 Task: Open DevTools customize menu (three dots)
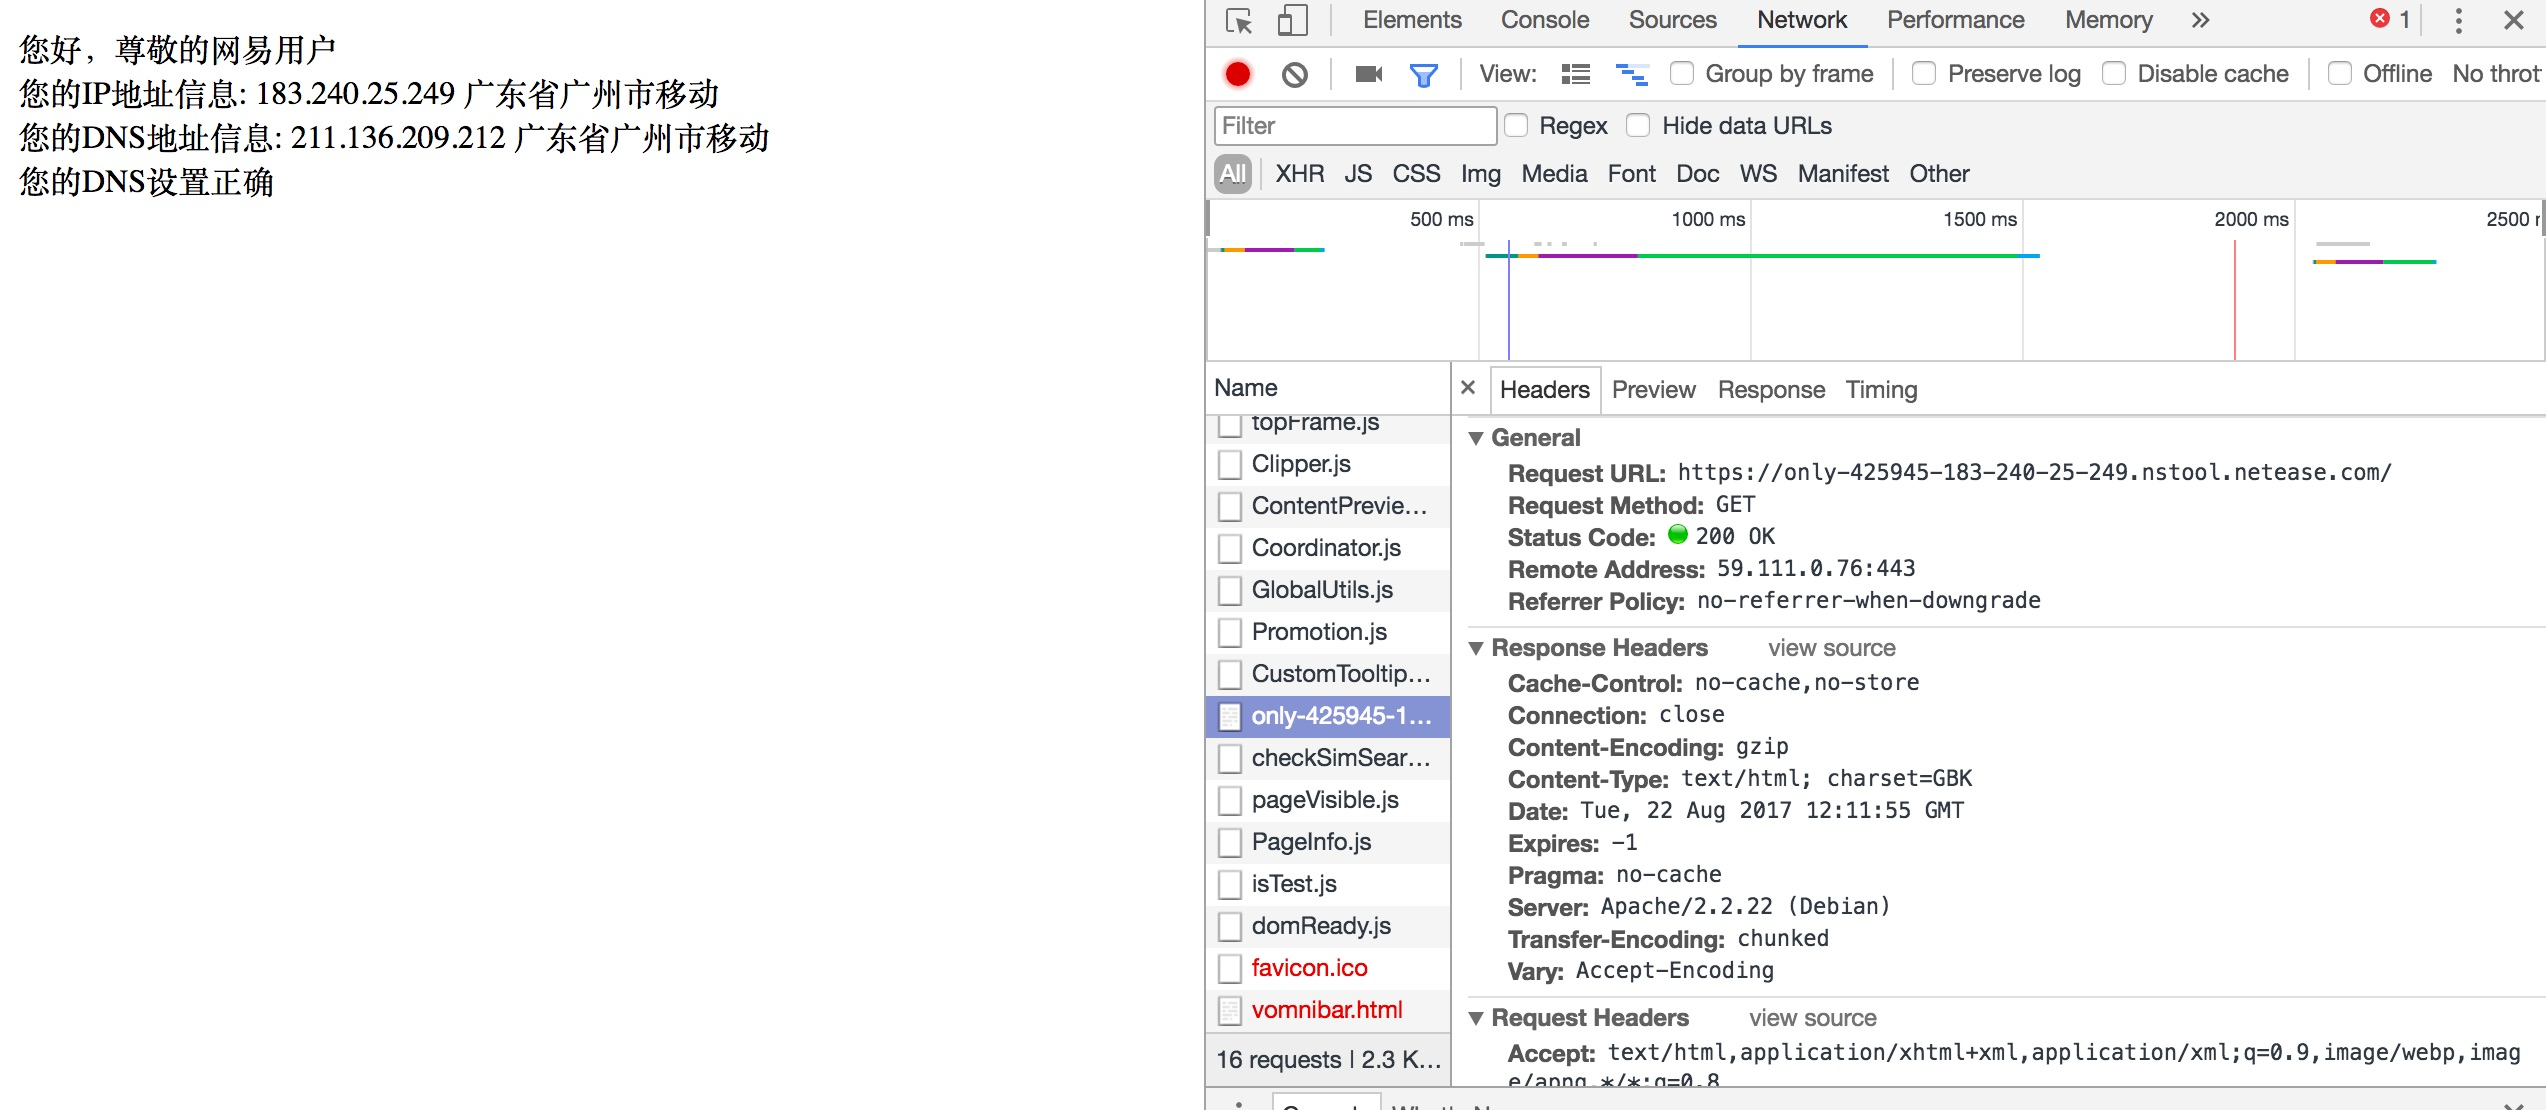(x=2459, y=20)
